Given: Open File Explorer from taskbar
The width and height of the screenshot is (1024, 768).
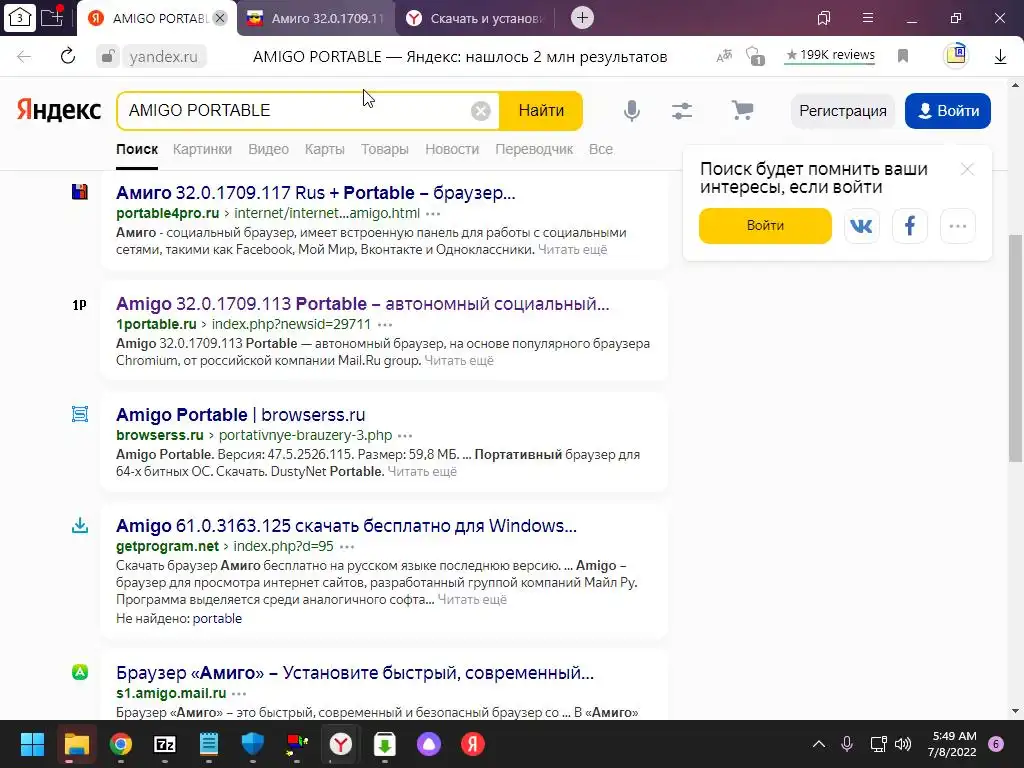Looking at the screenshot, I should tap(76, 744).
